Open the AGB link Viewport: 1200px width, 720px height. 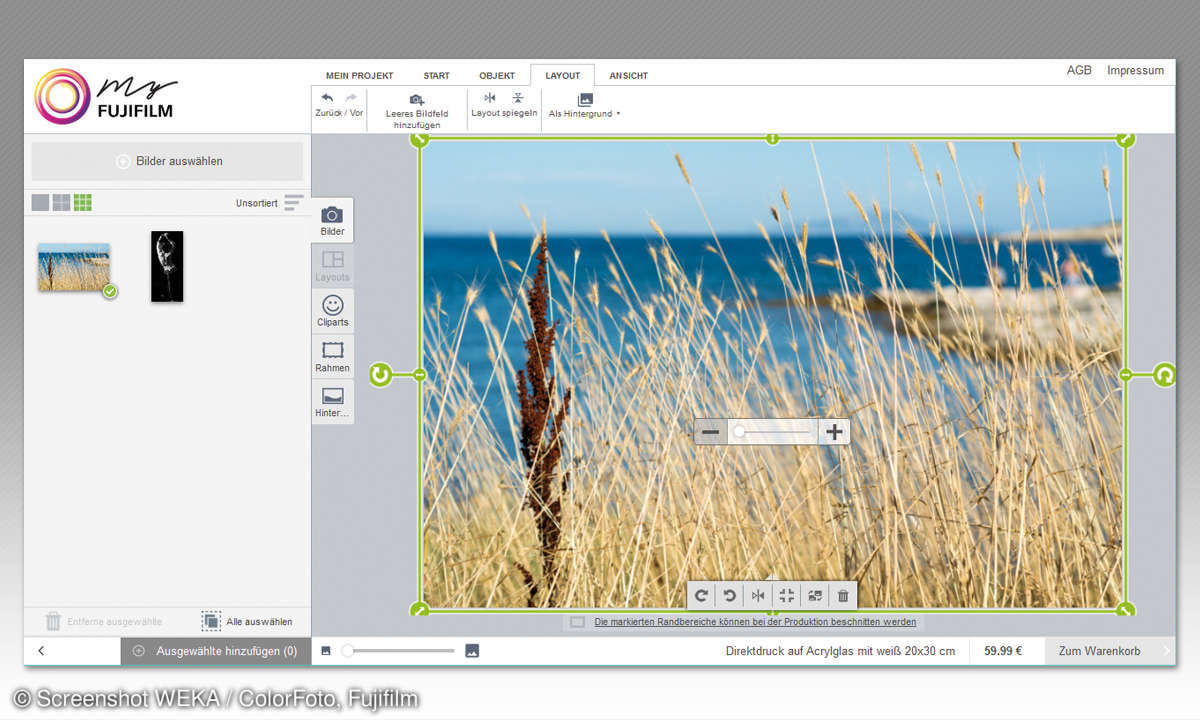[x=1079, y=71]
